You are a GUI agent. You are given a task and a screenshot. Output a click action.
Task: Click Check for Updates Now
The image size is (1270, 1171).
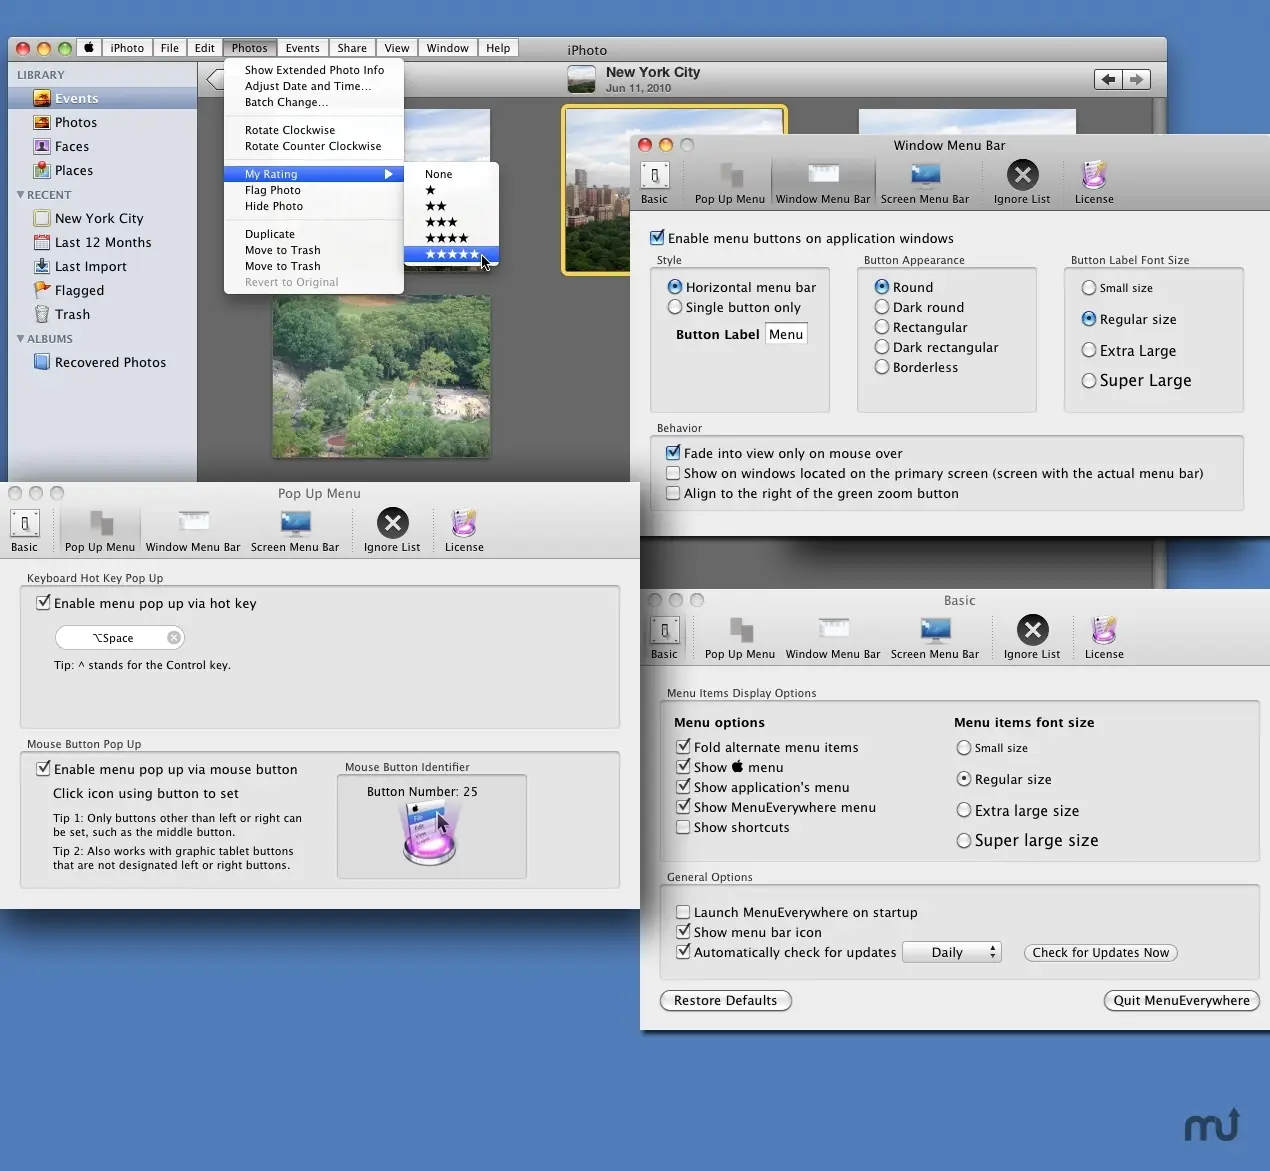click(1100, 953)
